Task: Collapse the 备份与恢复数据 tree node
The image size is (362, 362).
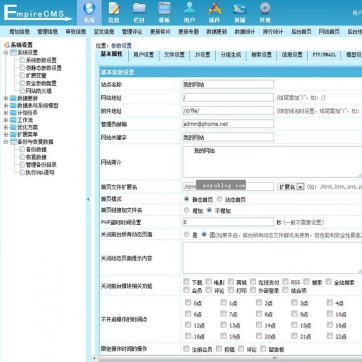Action: coord(6,142)
